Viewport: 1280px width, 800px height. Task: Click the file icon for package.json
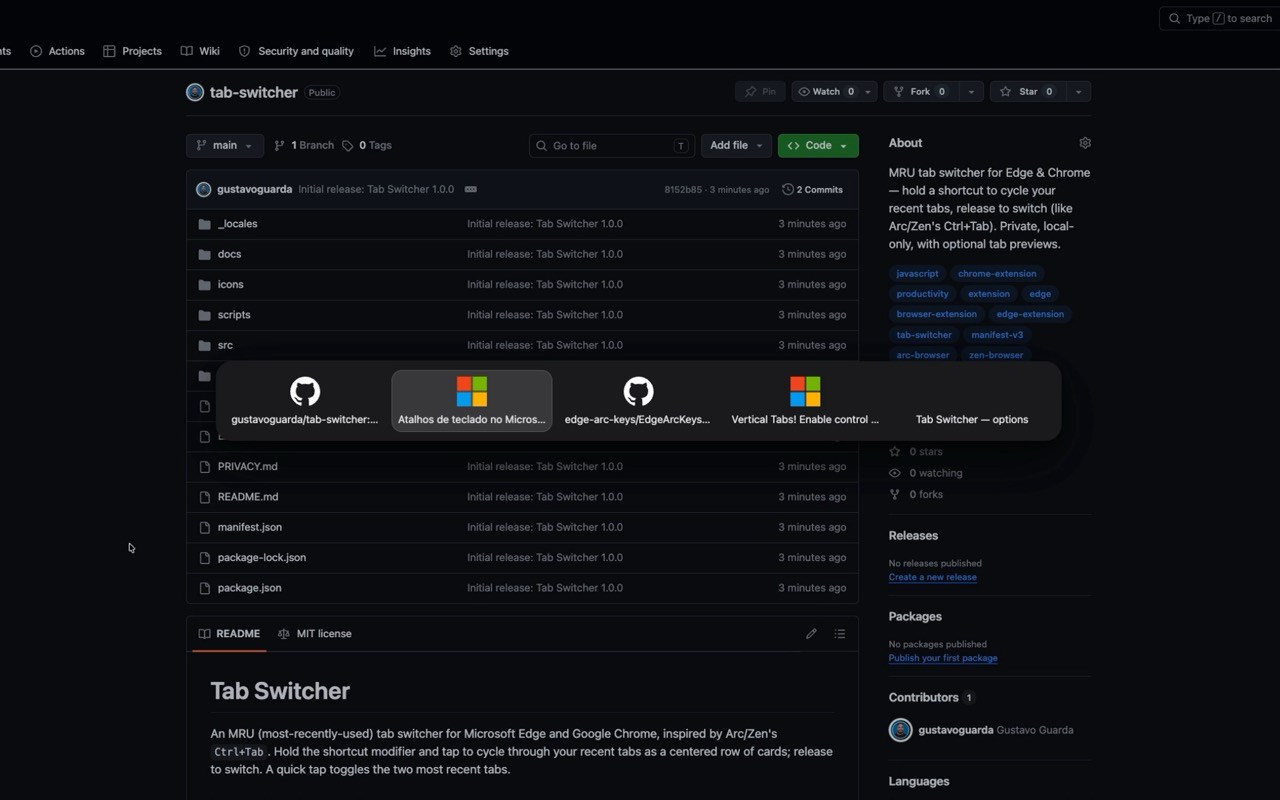205,588
